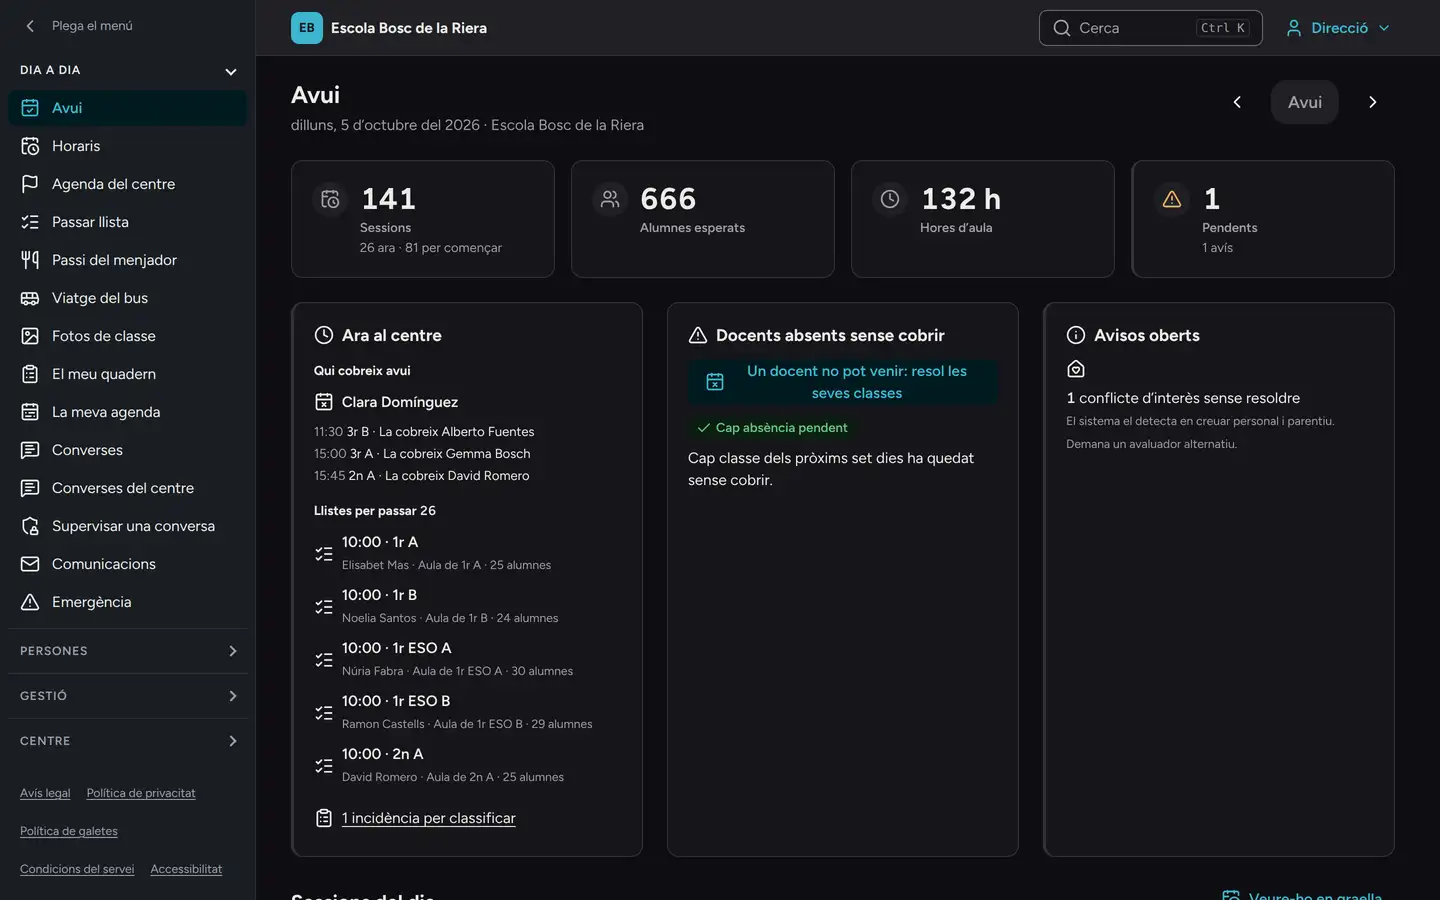Click the Converses chat icon
1440x900 pixels.
30,450
